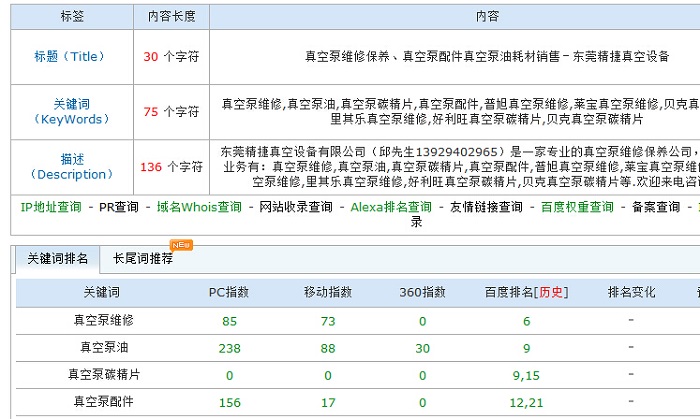Open the 百度权重查询 link
This screenshot has width=700, height=419.
pyautogui.click(x=577, y=207)
